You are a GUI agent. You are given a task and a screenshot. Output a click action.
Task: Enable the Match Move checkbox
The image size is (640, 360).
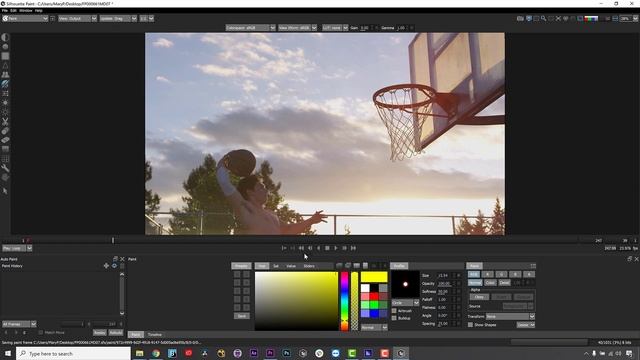40,332
